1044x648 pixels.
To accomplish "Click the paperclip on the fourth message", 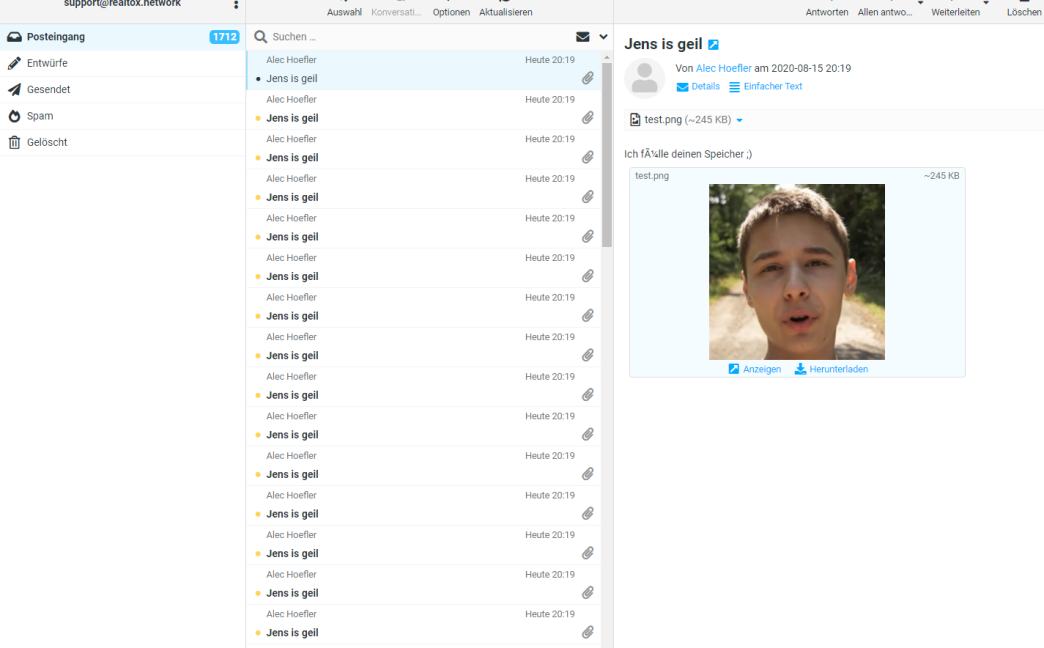I will tap(587, 197).
